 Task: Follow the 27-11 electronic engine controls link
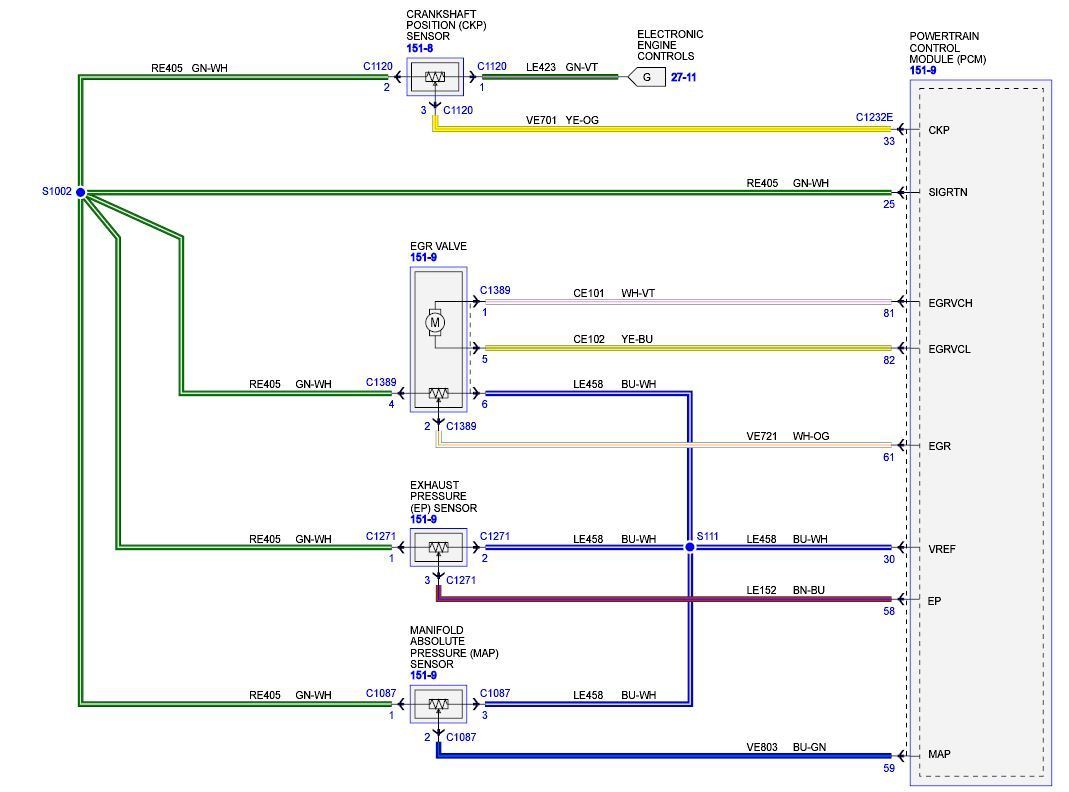684,76
